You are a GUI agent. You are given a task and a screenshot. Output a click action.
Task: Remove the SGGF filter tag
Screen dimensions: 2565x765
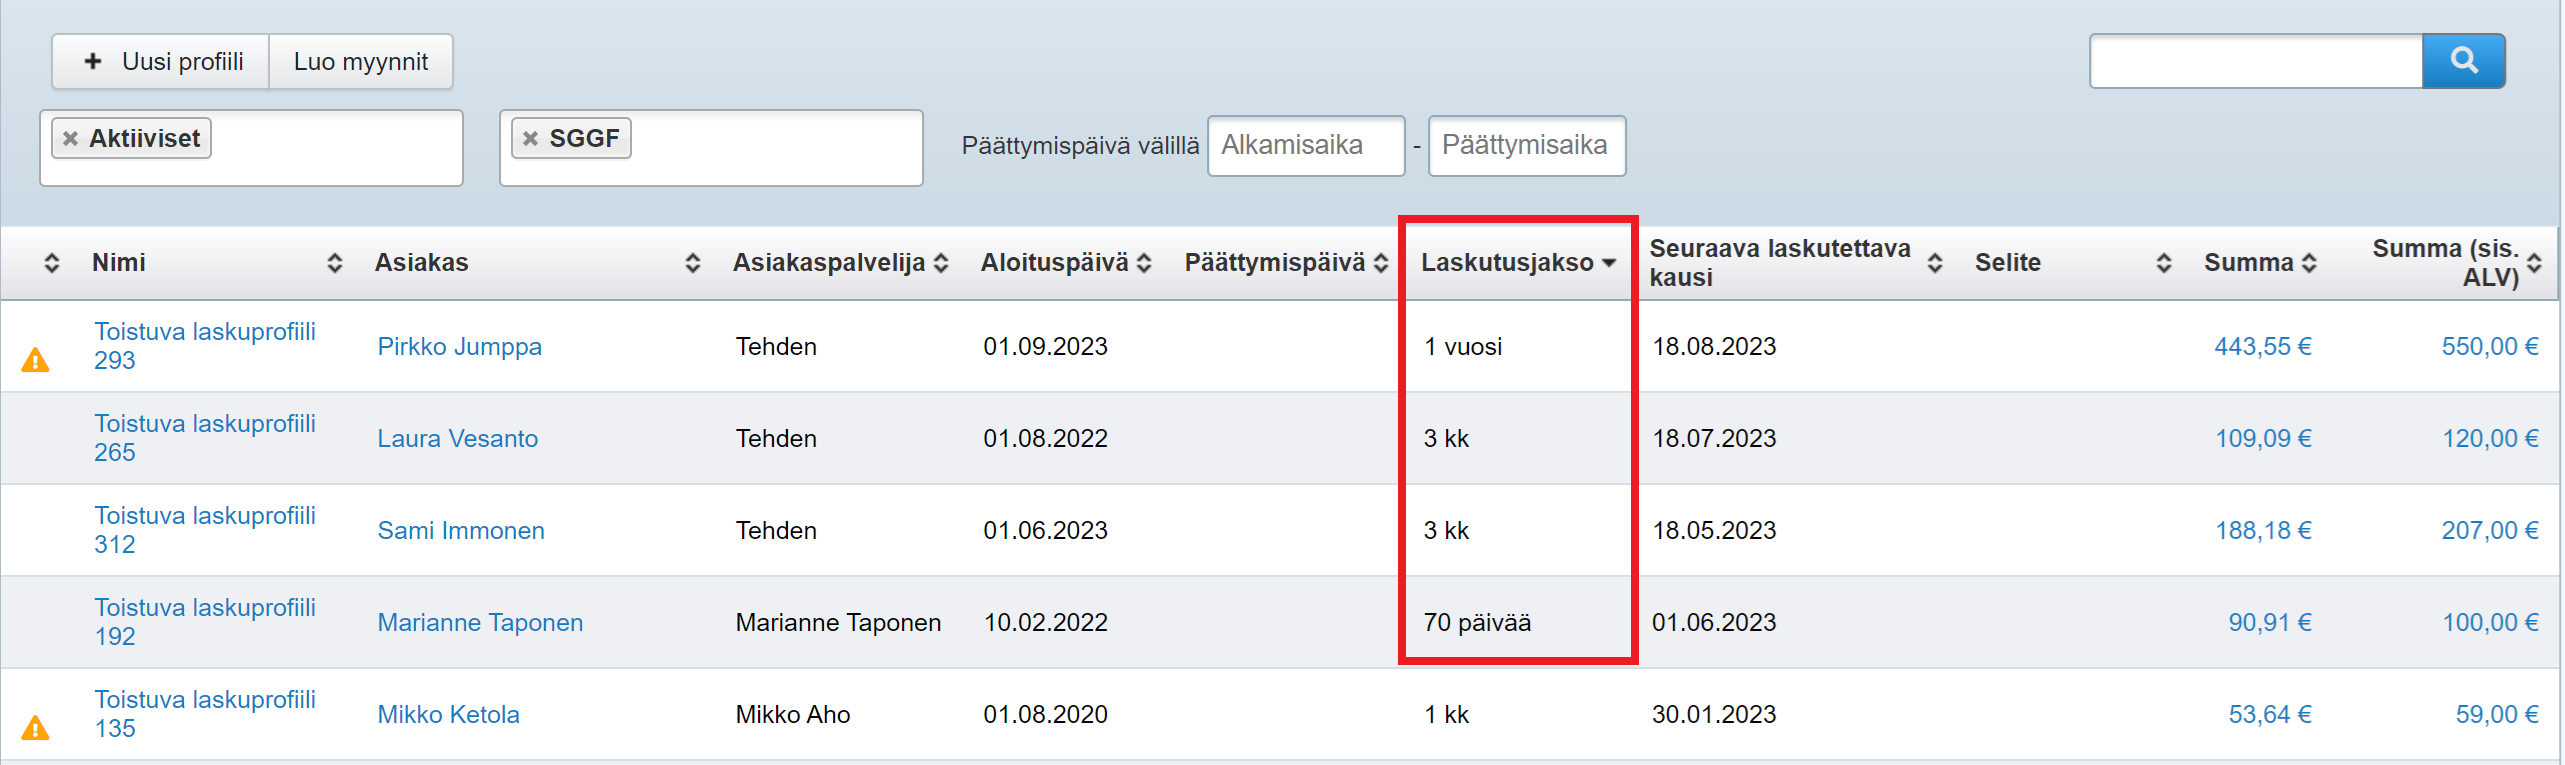pos(531,139)
